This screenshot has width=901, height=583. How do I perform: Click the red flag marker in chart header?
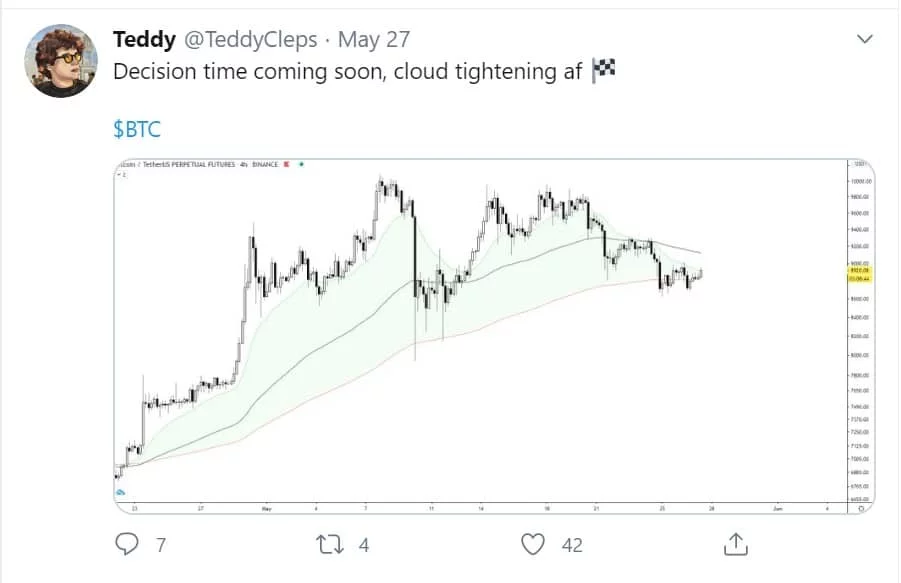click(x=287, y=164)
